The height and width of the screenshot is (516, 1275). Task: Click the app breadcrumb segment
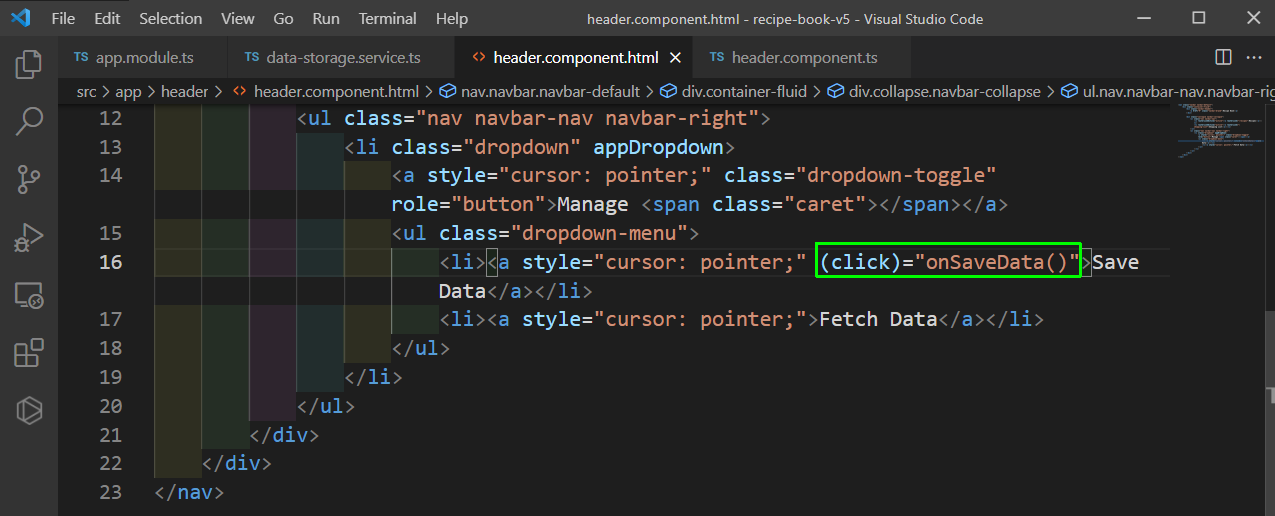[x=128, y=91]
